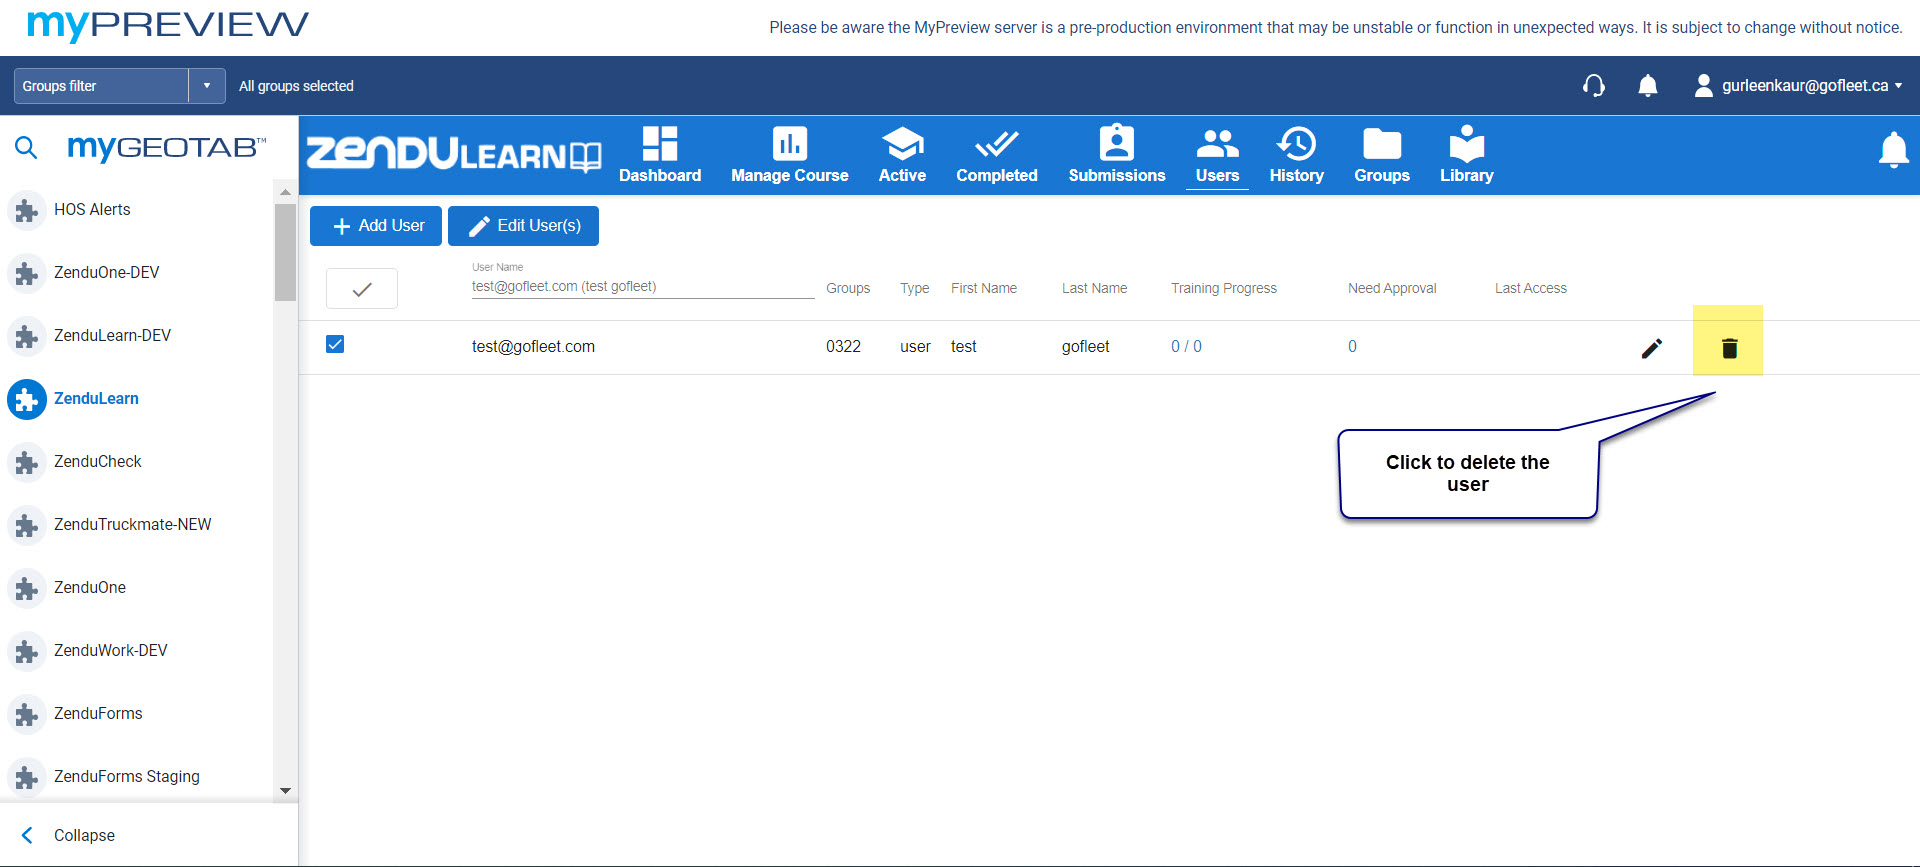Uncheck the test@gofleet.com row checkbox

(335, 345)
